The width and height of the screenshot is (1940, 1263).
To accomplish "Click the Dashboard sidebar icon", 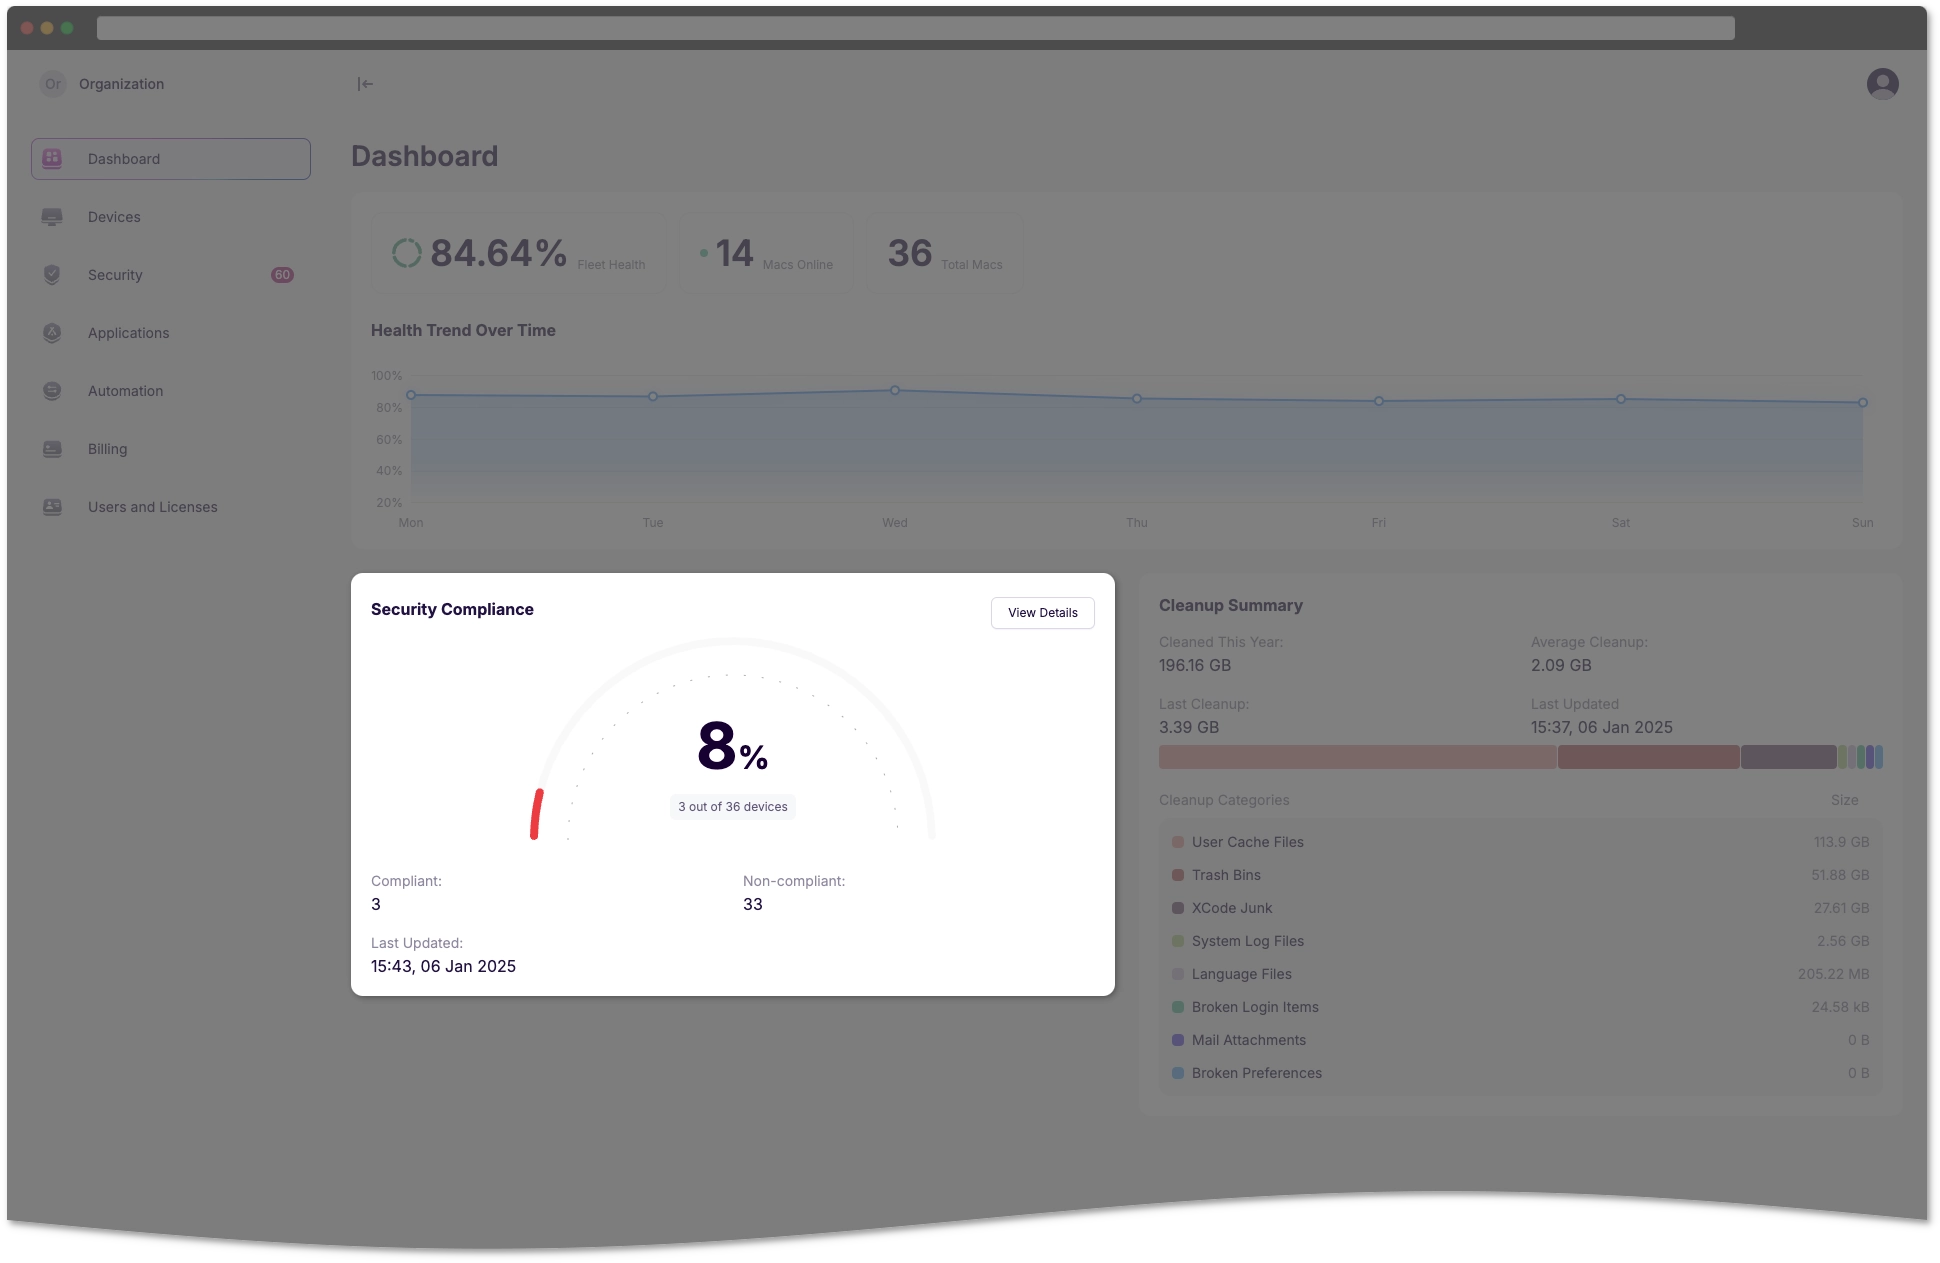I will pos(52,158).
